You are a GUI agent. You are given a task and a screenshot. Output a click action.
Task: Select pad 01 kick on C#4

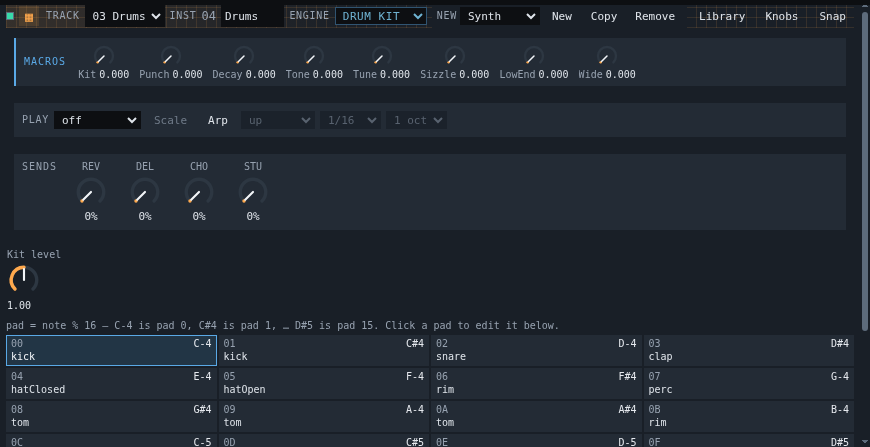[x=324, y=350]
